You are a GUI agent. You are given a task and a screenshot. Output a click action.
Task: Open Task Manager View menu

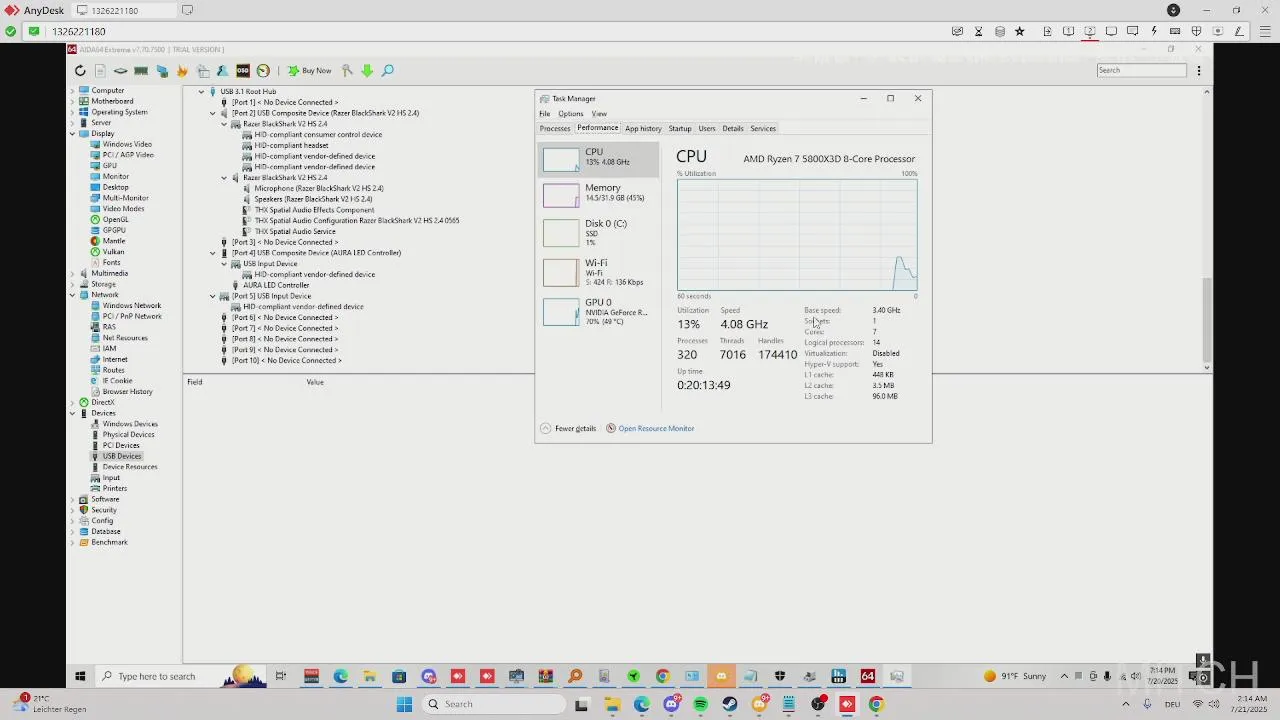pos(599,114)
